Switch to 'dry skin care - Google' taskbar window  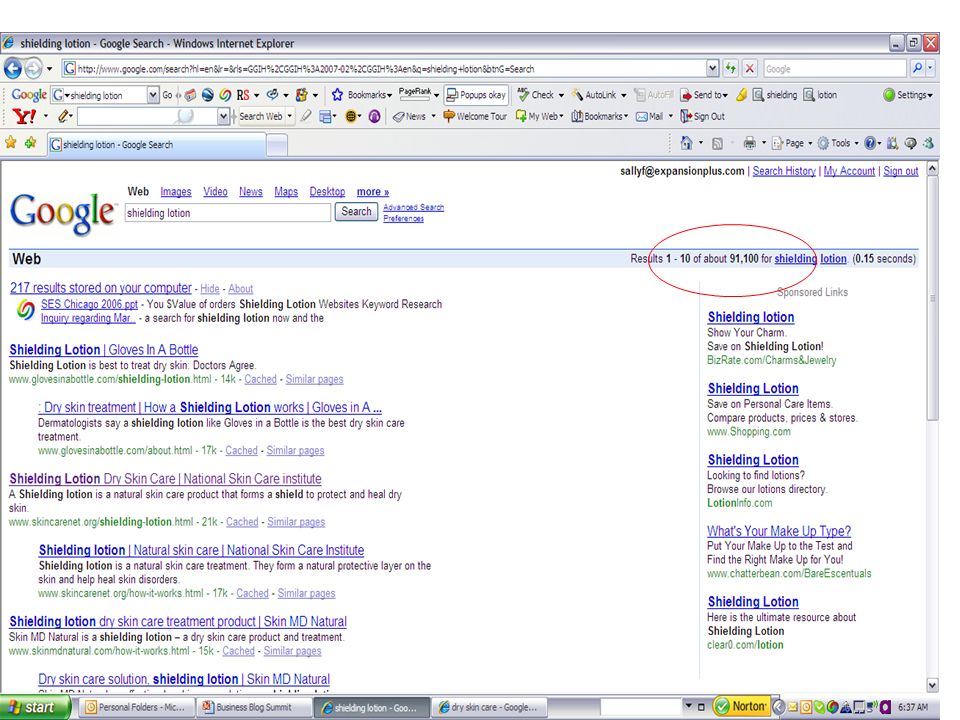[x=489, y=707]
